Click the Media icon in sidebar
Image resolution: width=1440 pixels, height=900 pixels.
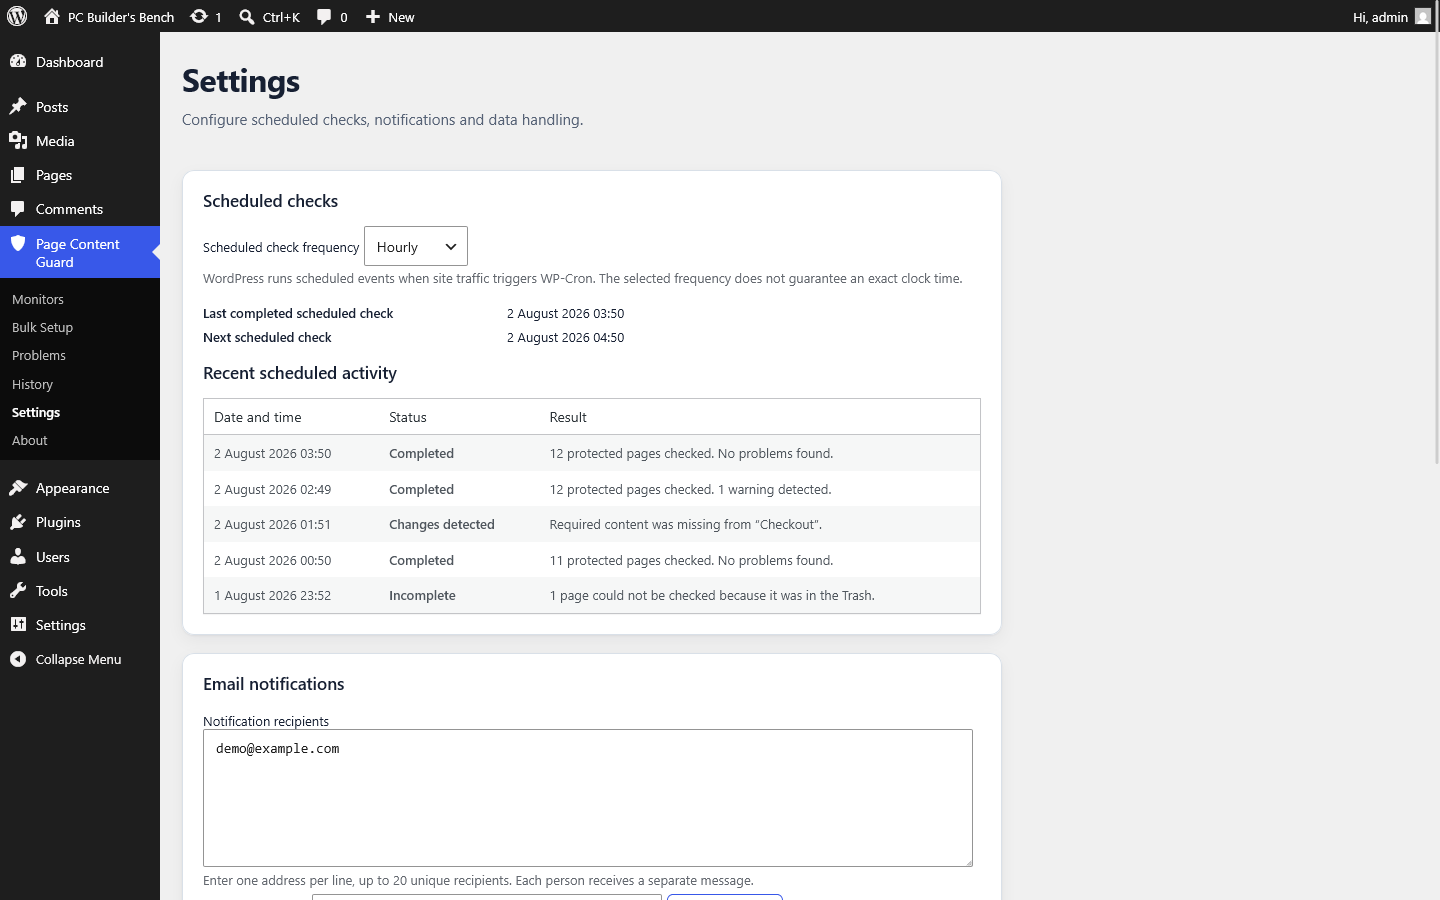point(18,140)
